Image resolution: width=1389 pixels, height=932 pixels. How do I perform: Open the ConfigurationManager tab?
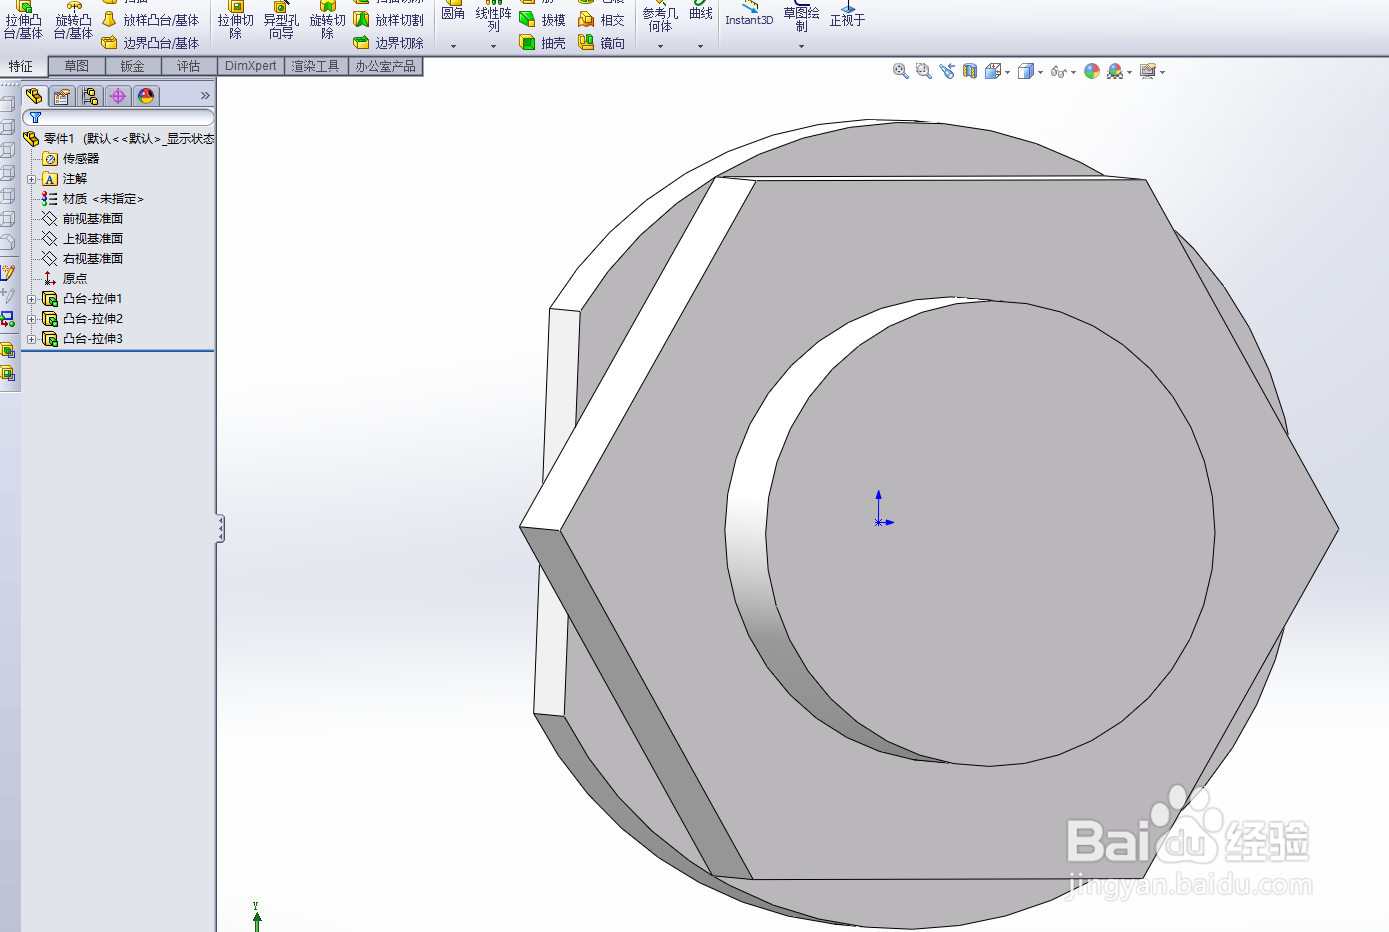[90, 96]
